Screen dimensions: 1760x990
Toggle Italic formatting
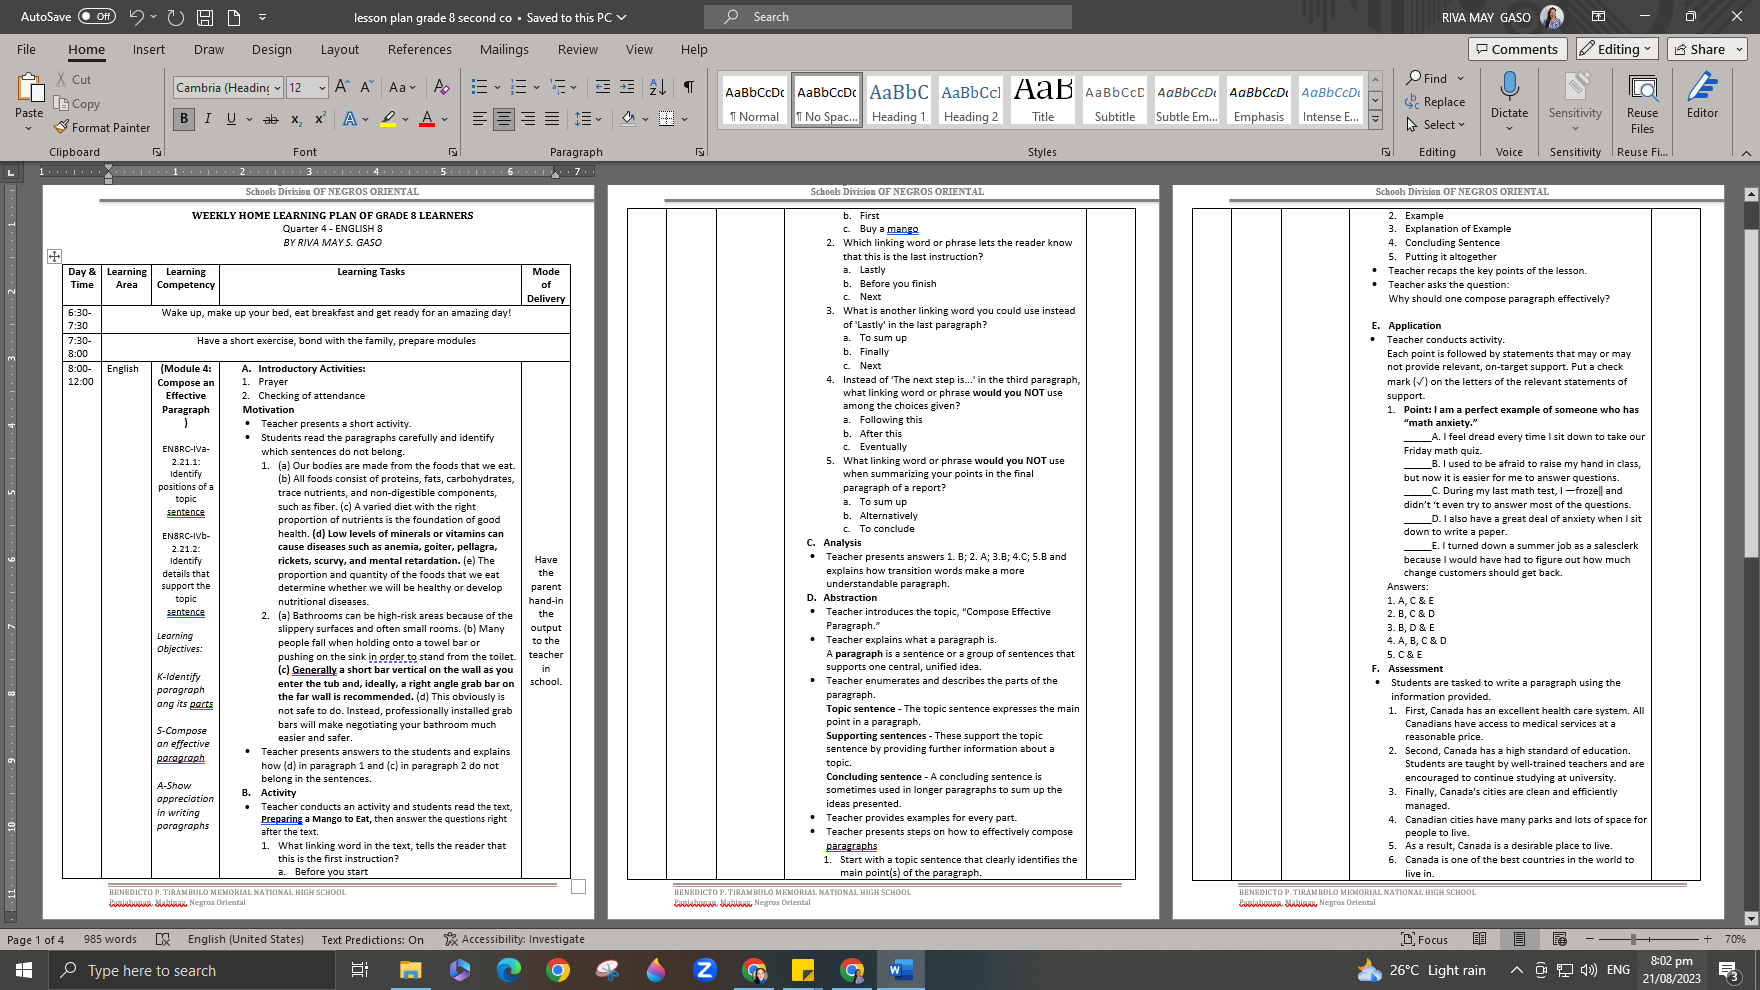[x=208, y=119]
